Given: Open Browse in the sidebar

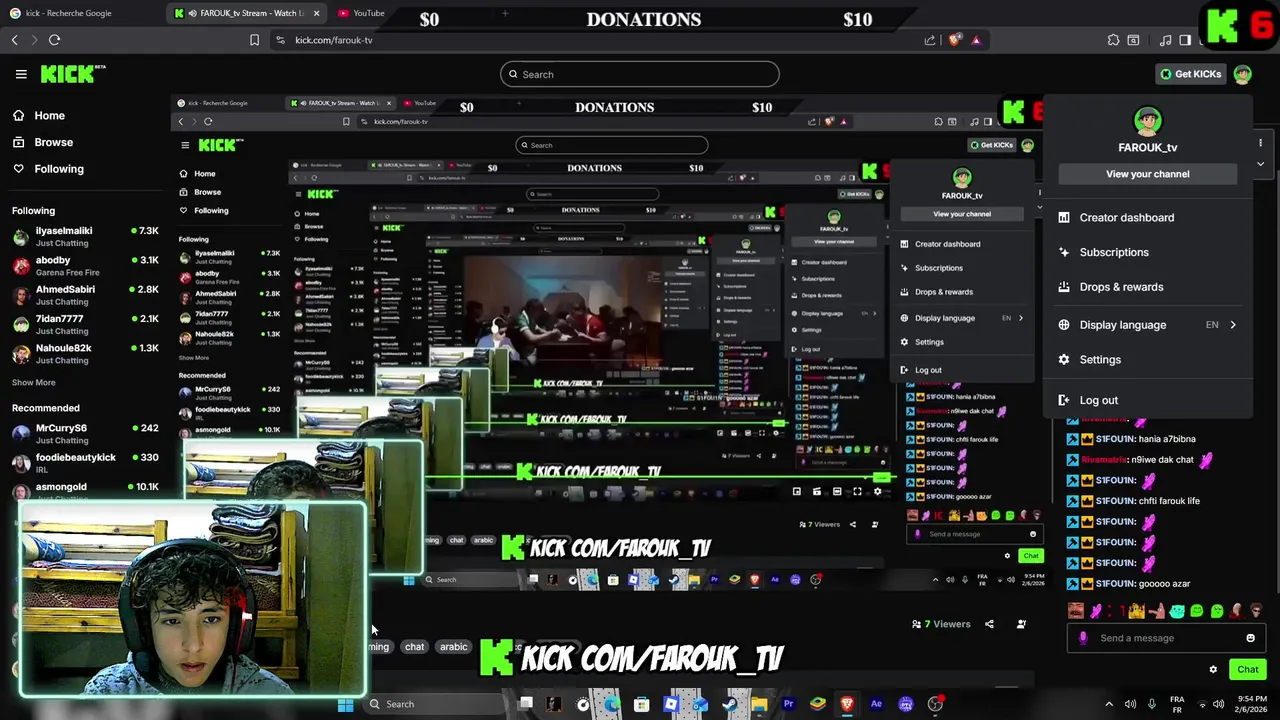Looking at the screenshot, I should tap(42, 142).
